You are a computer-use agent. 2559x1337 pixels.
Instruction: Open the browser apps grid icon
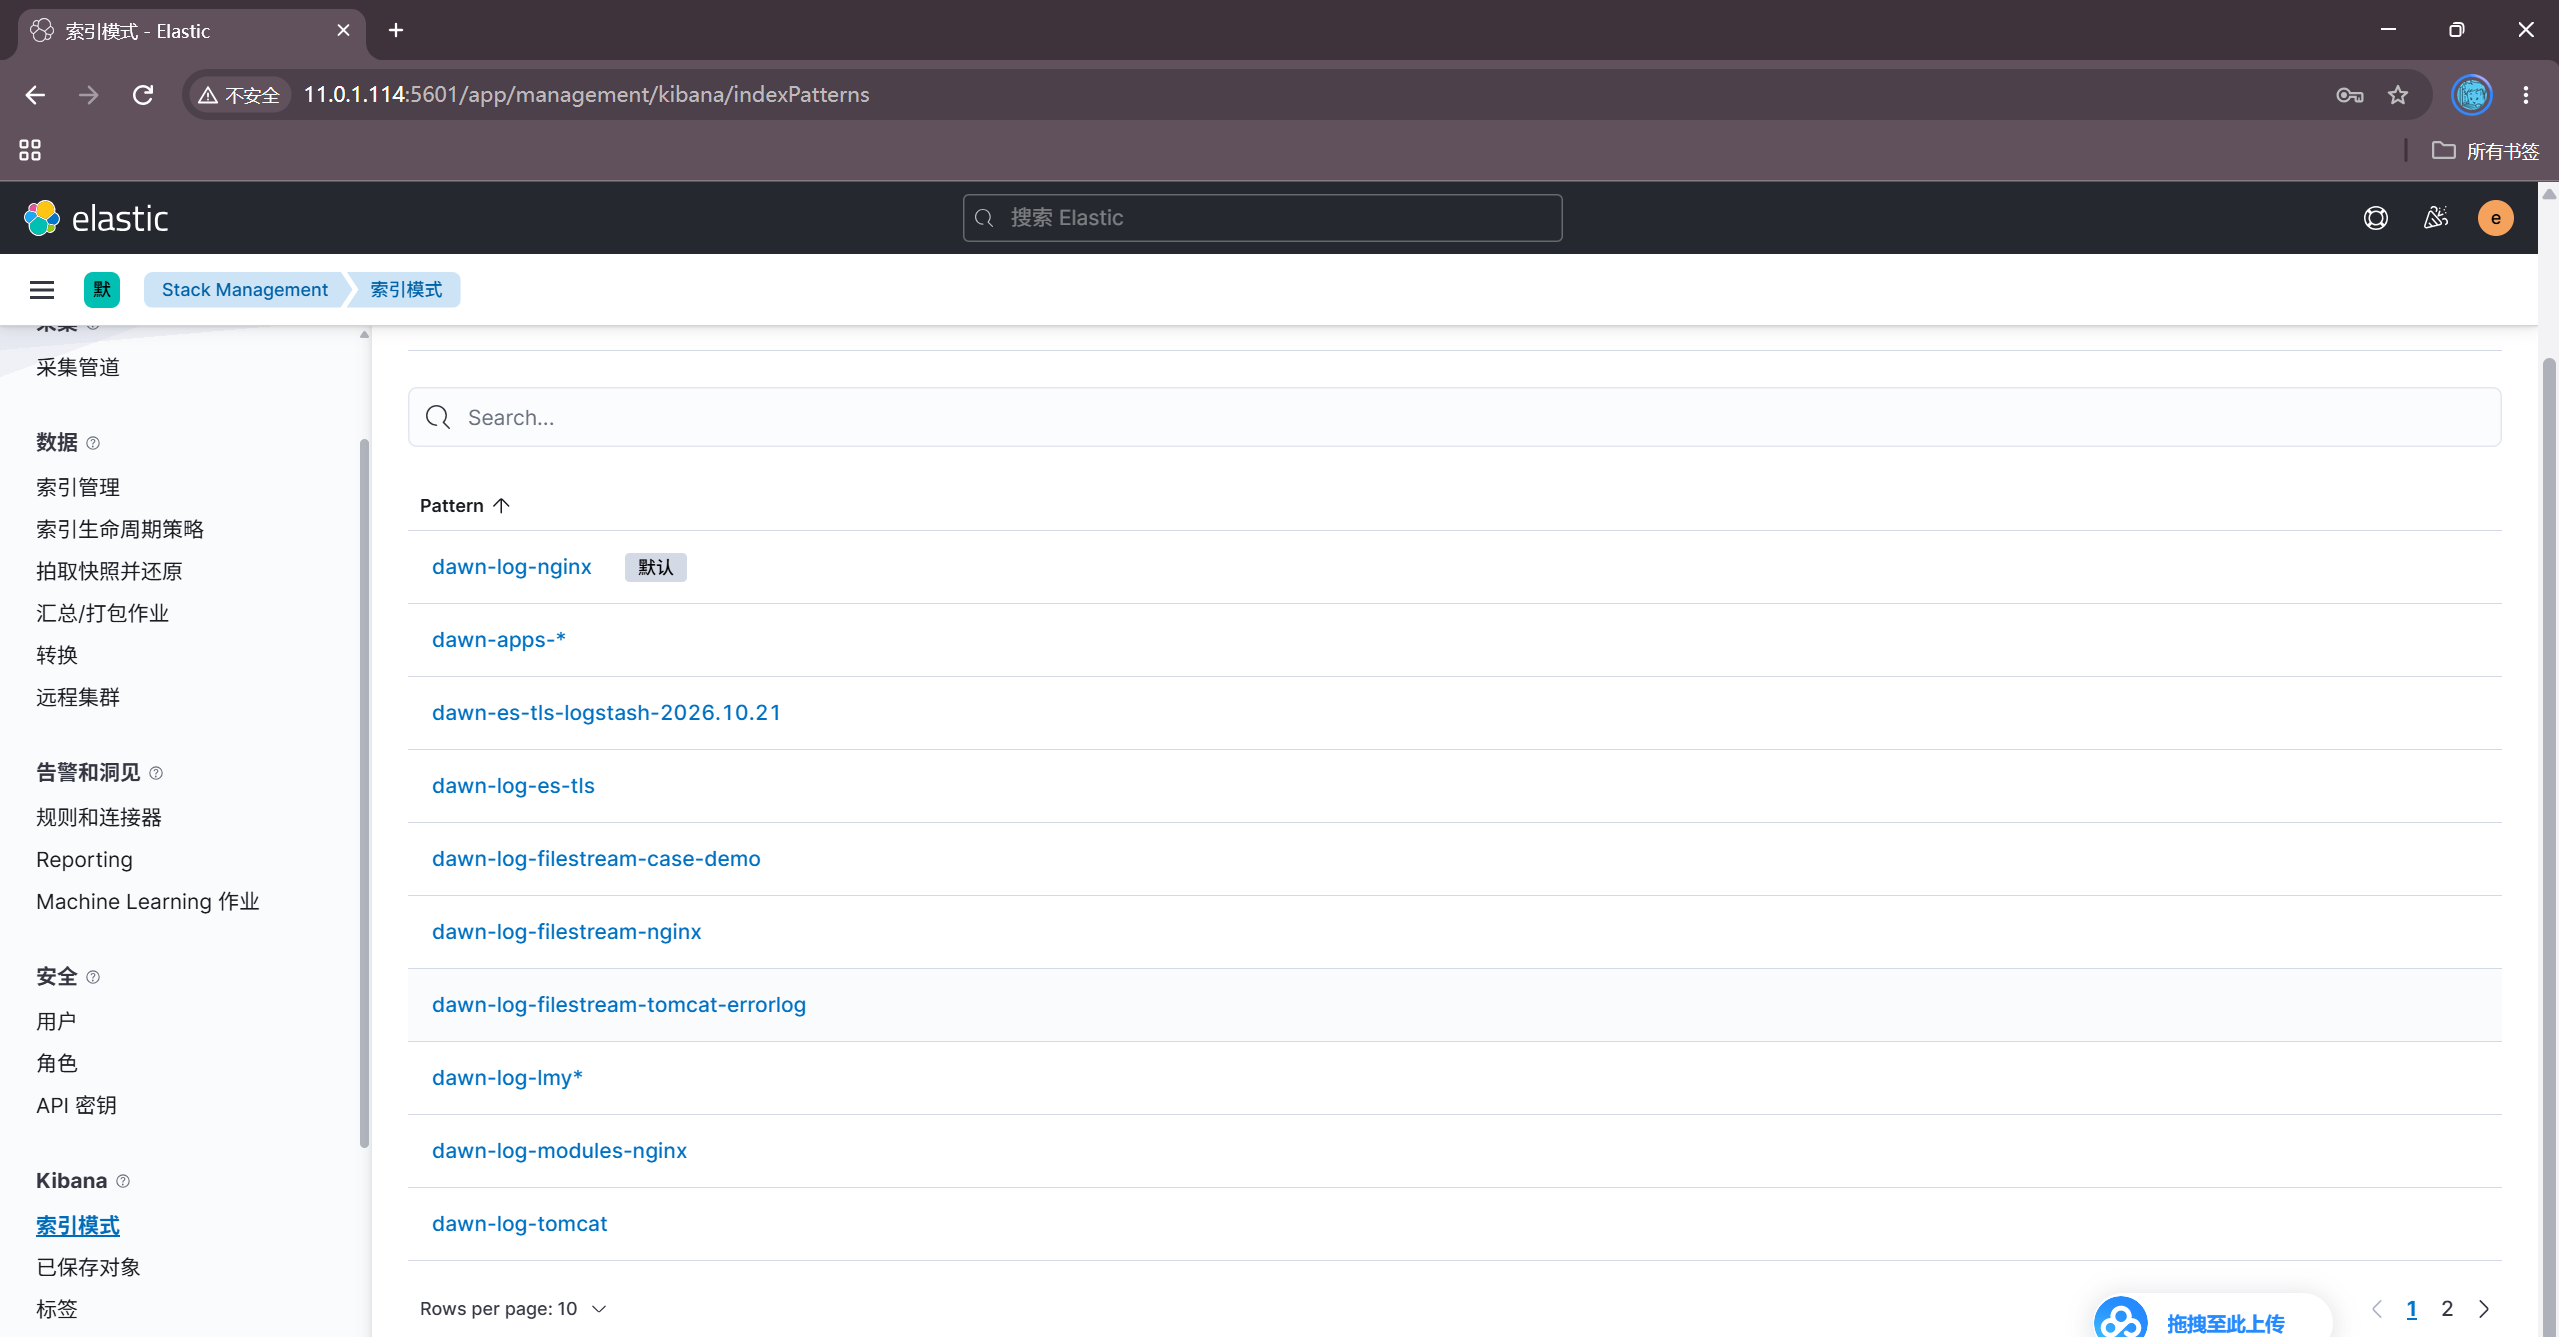pos(30,150)
